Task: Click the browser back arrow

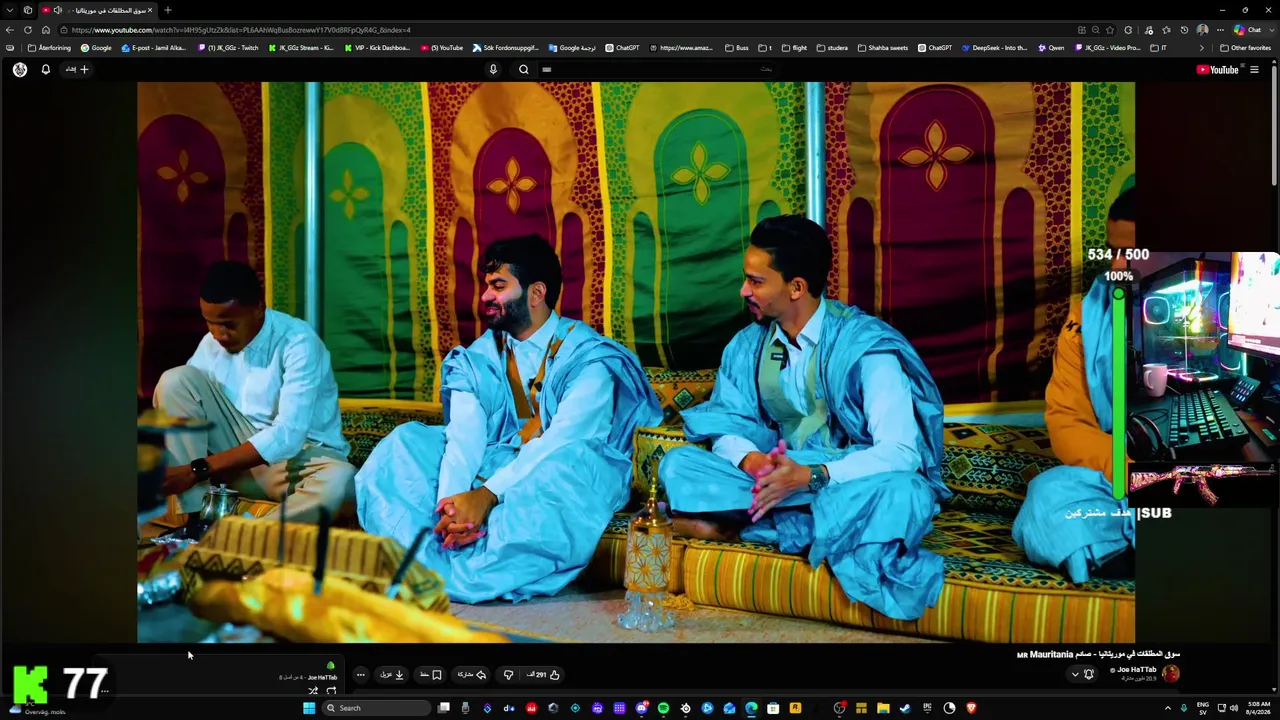Action: pyautogui.click(x=10, y=30)
